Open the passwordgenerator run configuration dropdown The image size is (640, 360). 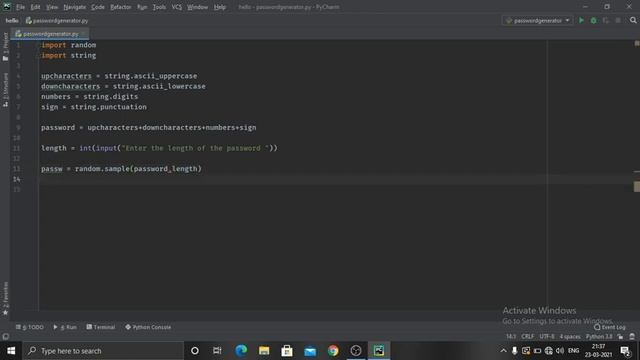pyautogui.click(x=537, y=20)
